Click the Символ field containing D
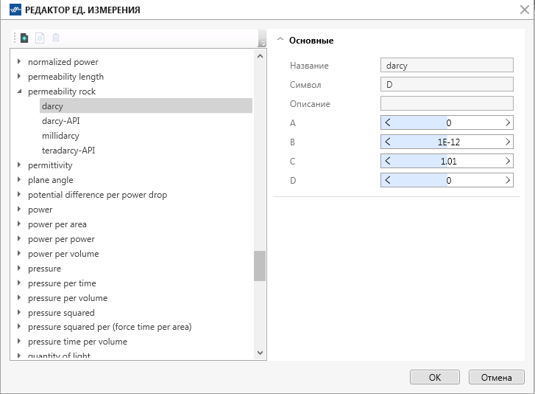Viewport: 535px width, 394px height. (447, 84)
